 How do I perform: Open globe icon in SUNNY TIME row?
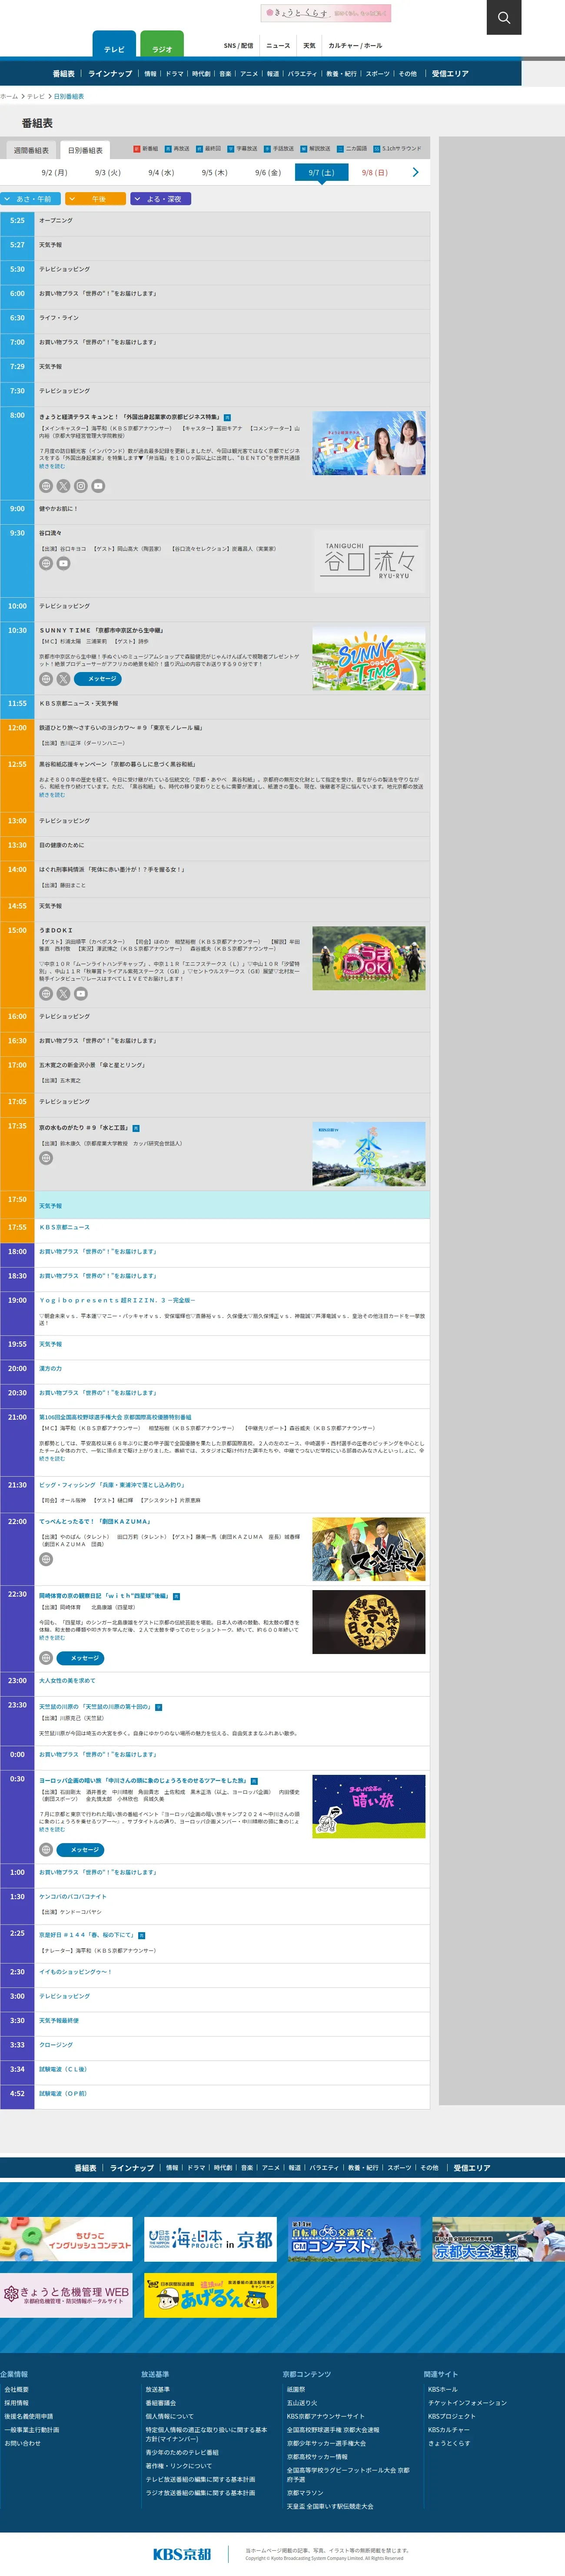[x=46, y=679]
